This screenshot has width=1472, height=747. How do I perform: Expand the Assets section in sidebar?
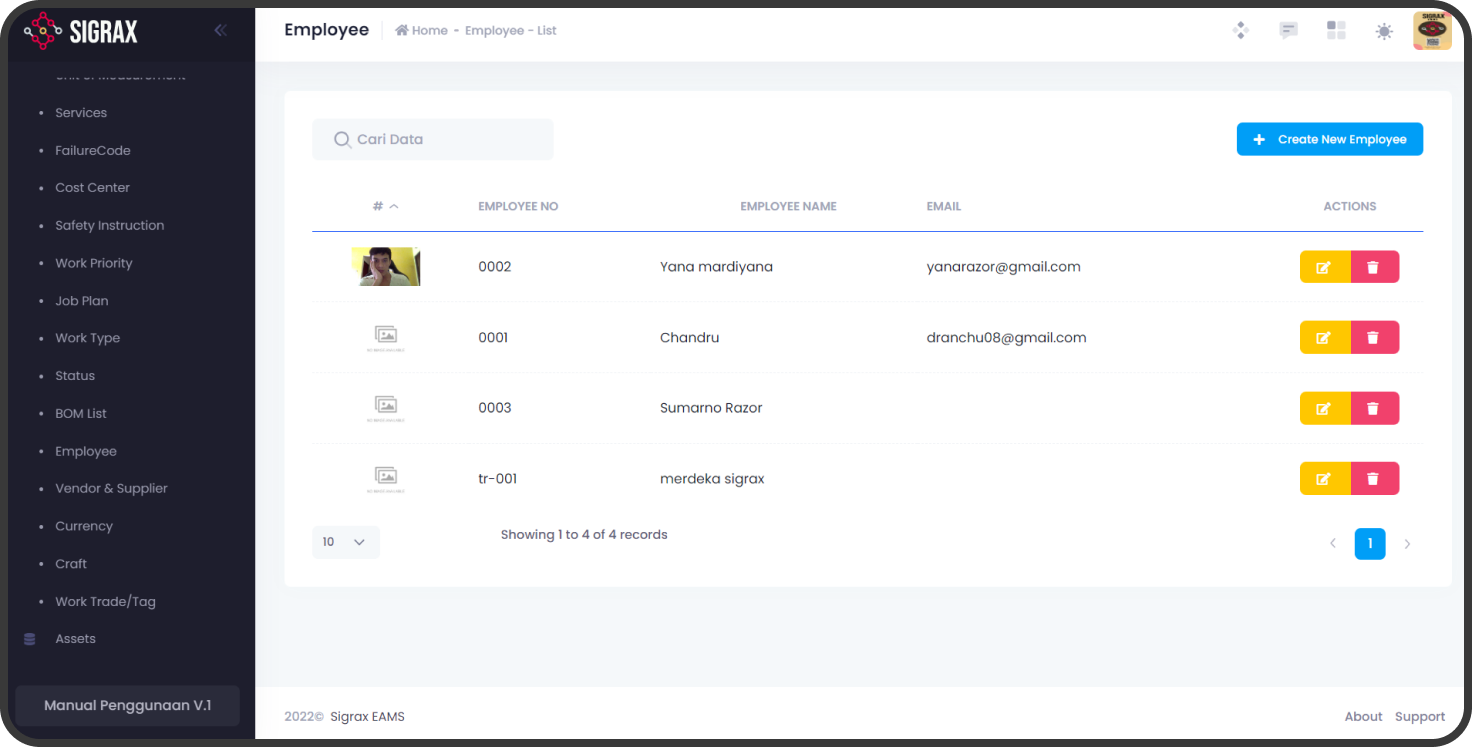point(75,639)
